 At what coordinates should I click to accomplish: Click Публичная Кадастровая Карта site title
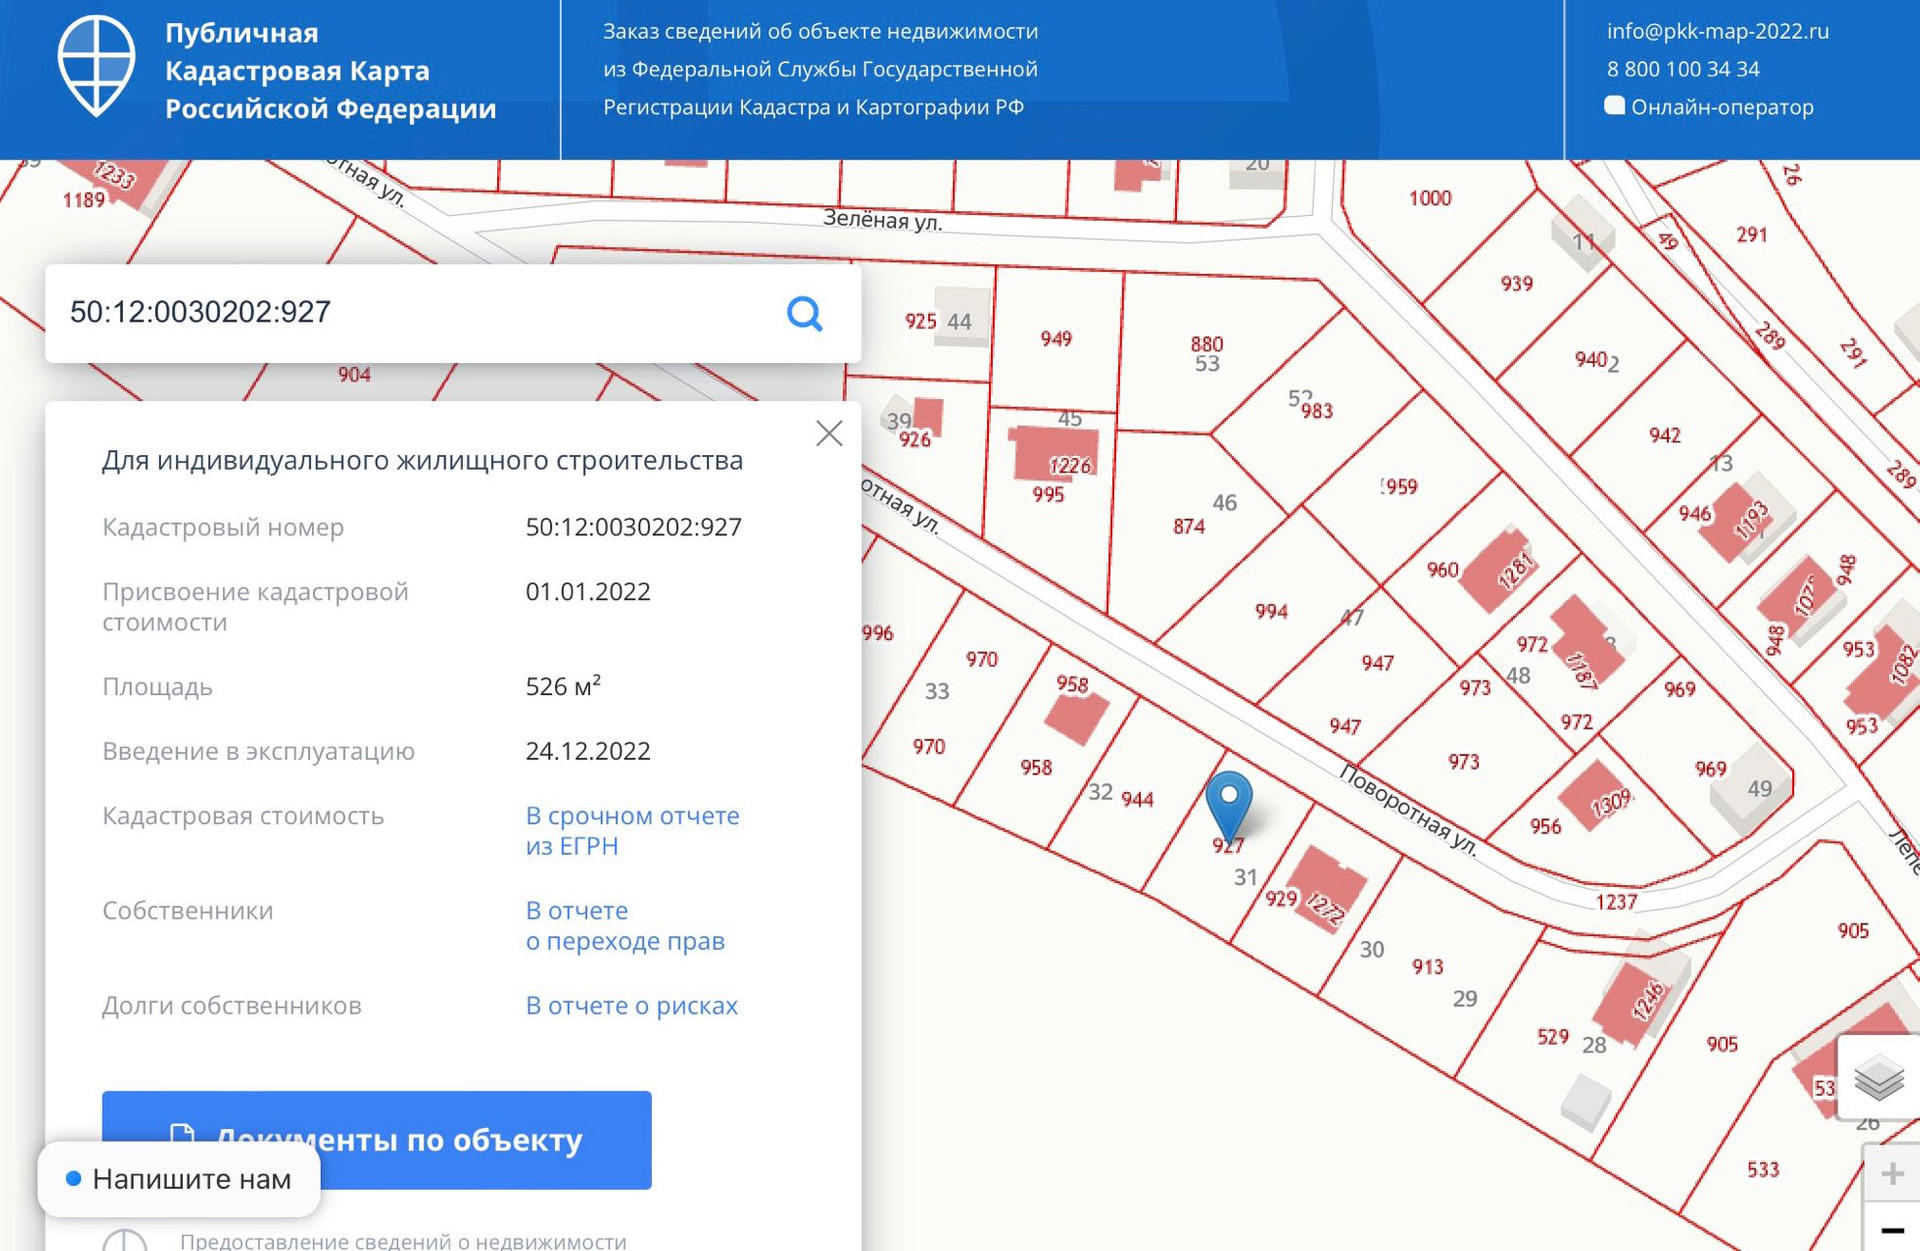pos(330,70)
